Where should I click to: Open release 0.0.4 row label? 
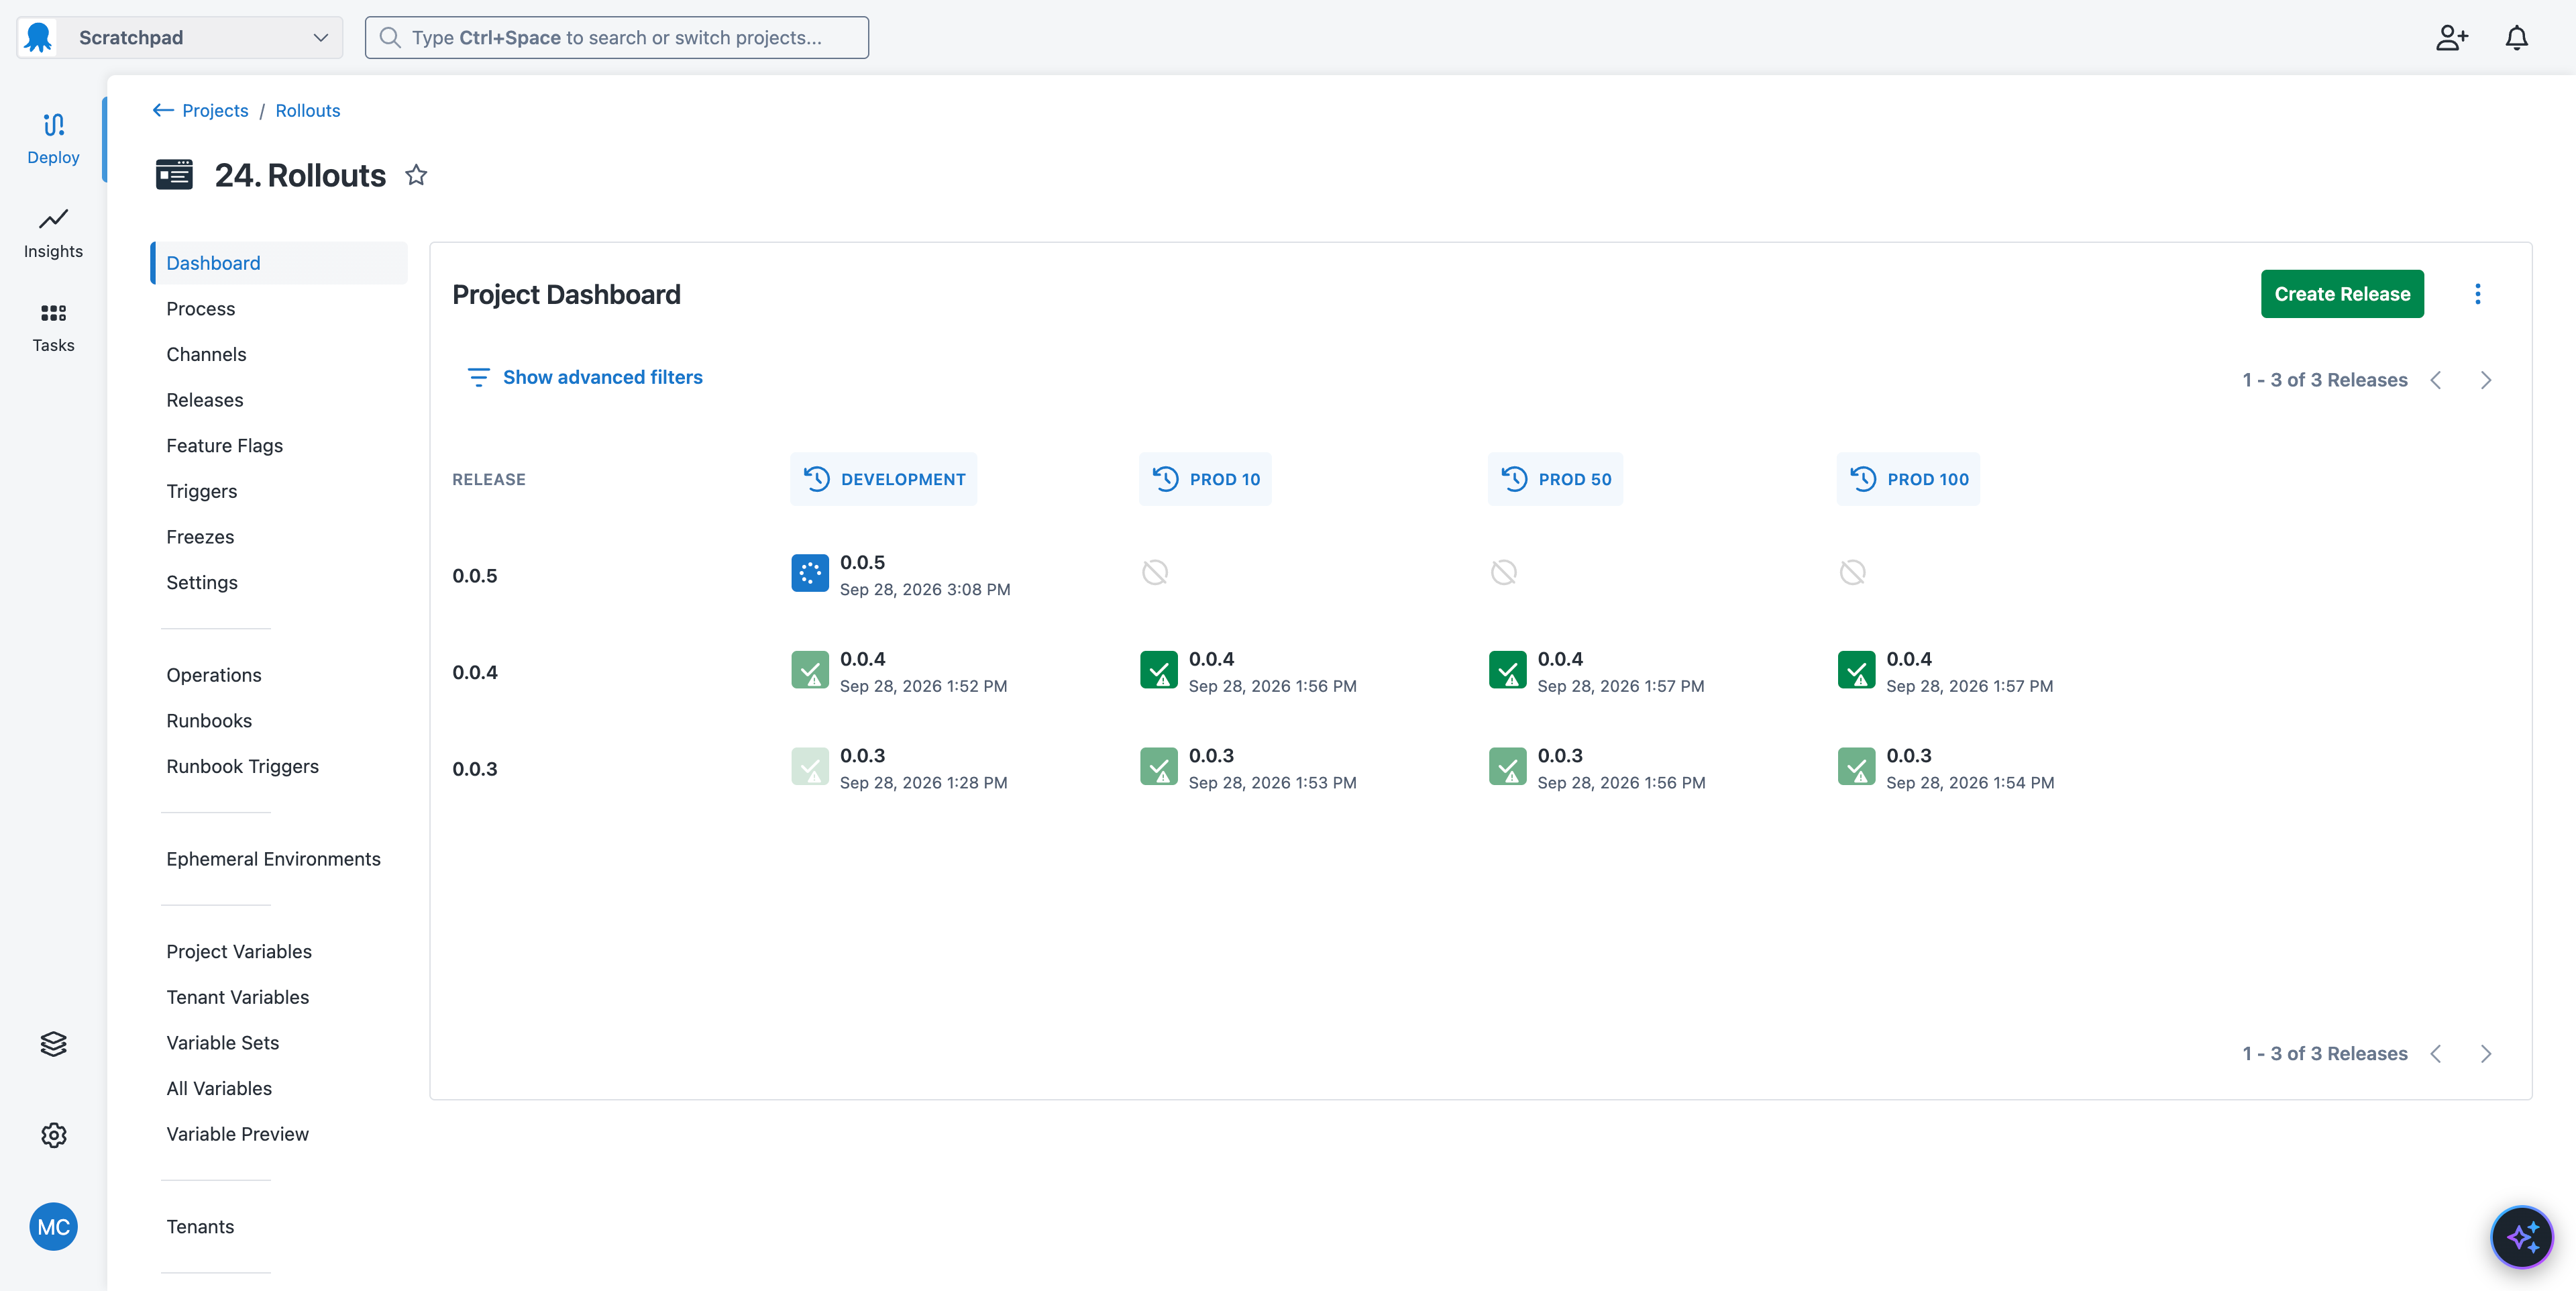tap(475, 672)
